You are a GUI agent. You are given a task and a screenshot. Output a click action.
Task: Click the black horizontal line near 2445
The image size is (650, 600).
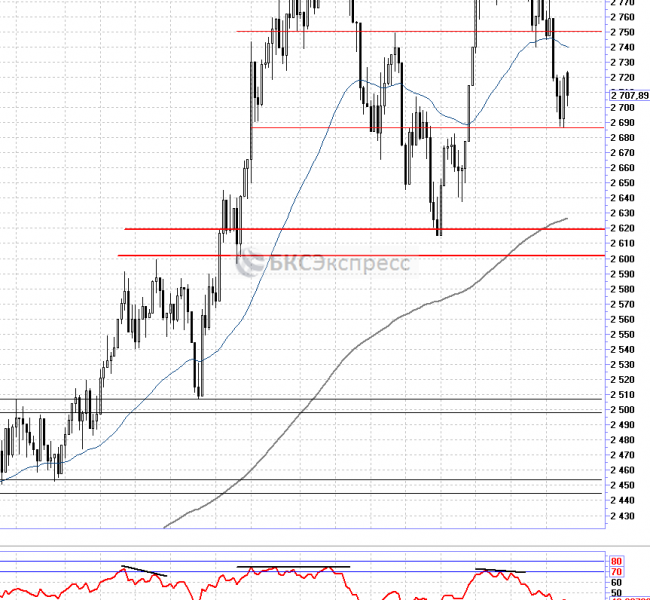click(300, 493)
